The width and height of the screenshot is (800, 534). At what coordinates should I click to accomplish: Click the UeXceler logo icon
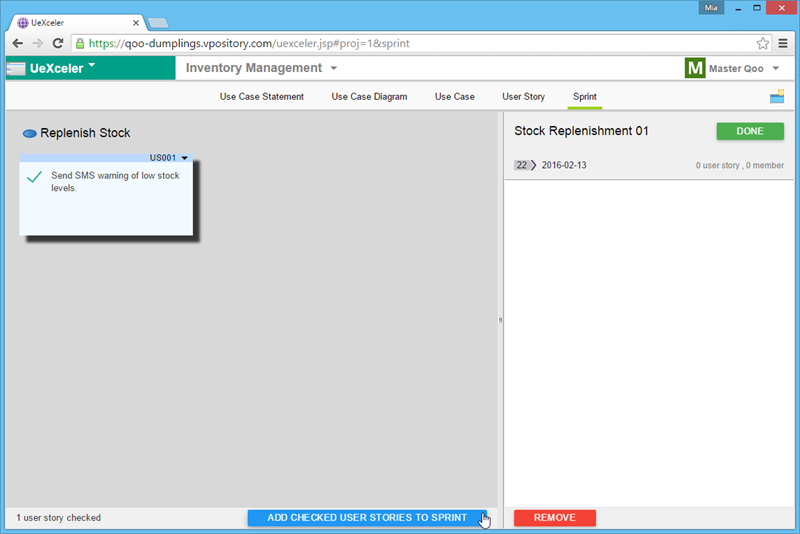pyautogui.click(x=16, y=68)
